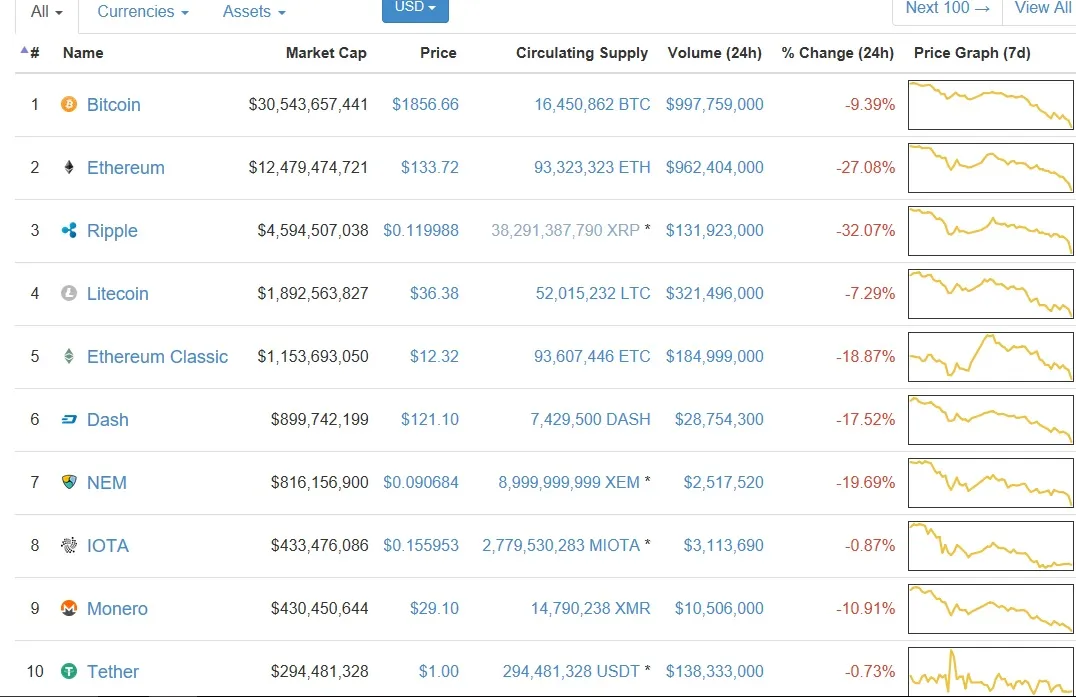This screenshot has height=697, width=1076.
Task: Open the Monero link
Action: (x=117, y=609)
